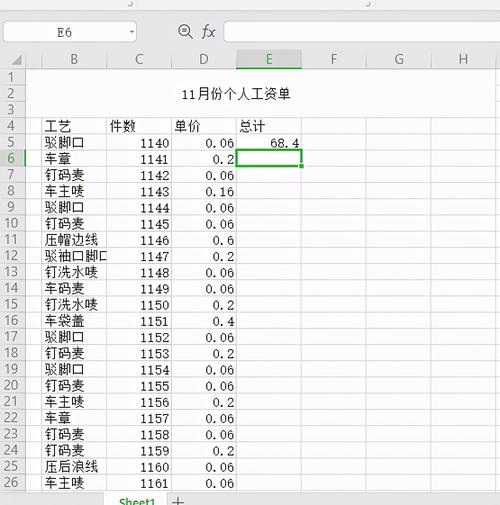Click the 件数 header cell
This screenshot has height=505, width=500.
(x=139, y=126)
